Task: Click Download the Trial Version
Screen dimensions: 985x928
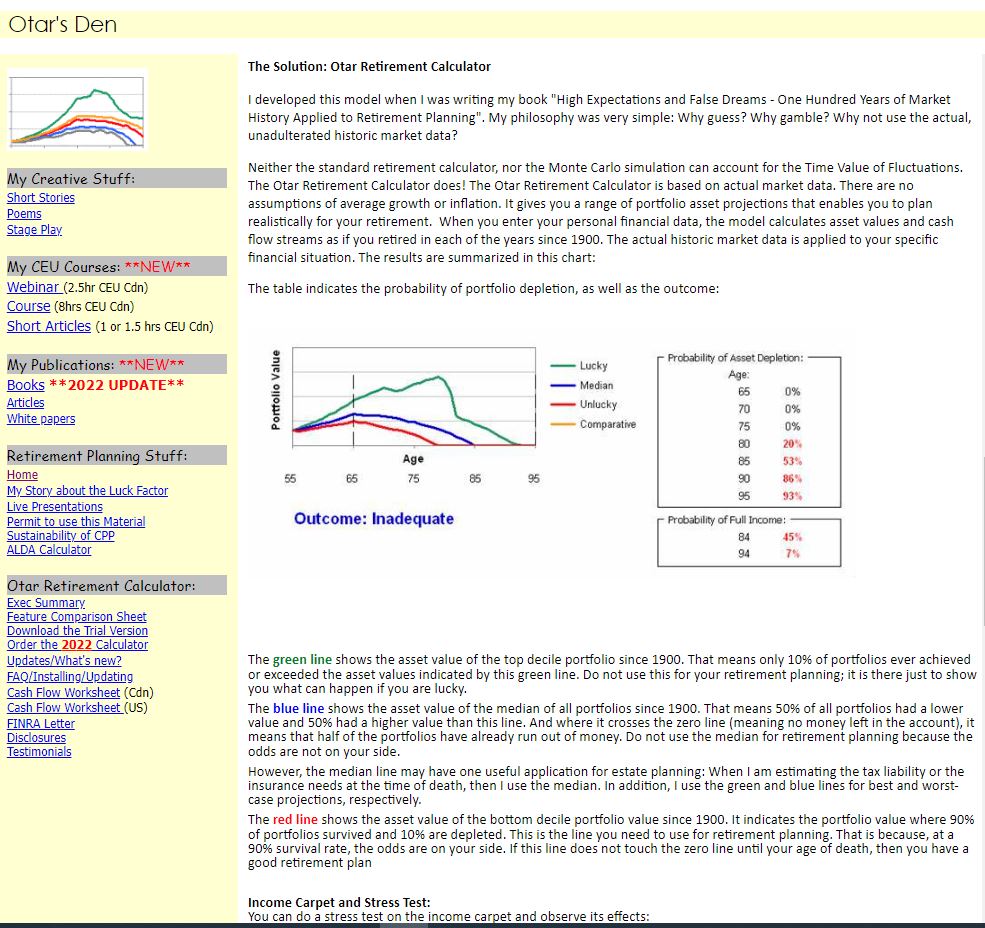Action: (77, 631)
